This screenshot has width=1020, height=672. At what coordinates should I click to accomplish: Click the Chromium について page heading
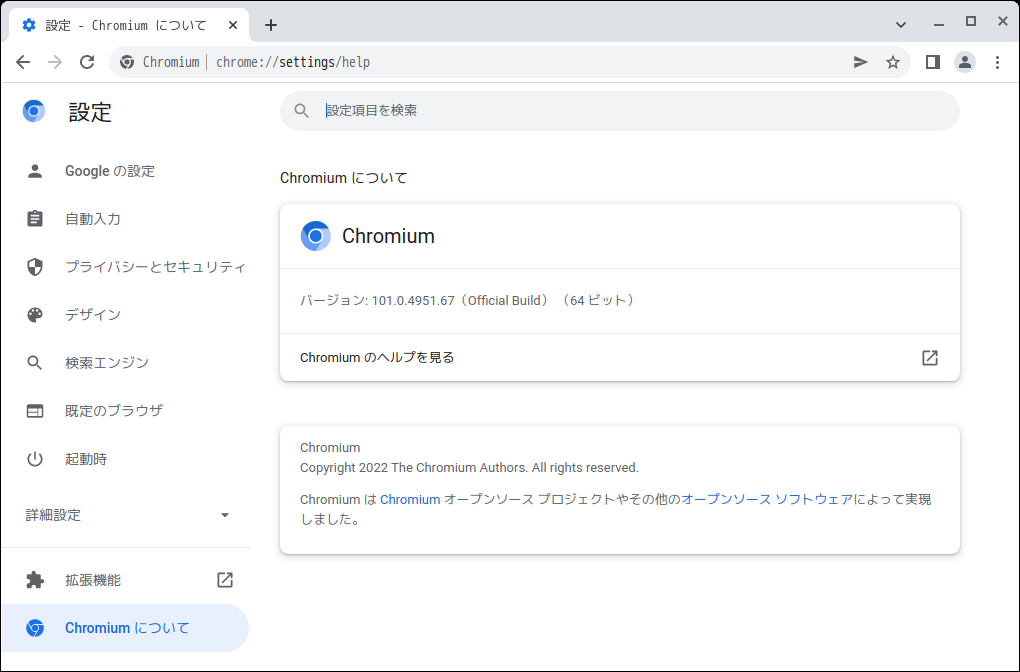(x=343, y=178)
